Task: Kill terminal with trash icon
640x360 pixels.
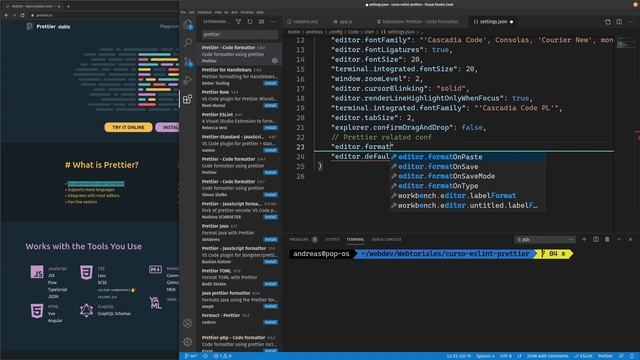Action: point(607,240)
